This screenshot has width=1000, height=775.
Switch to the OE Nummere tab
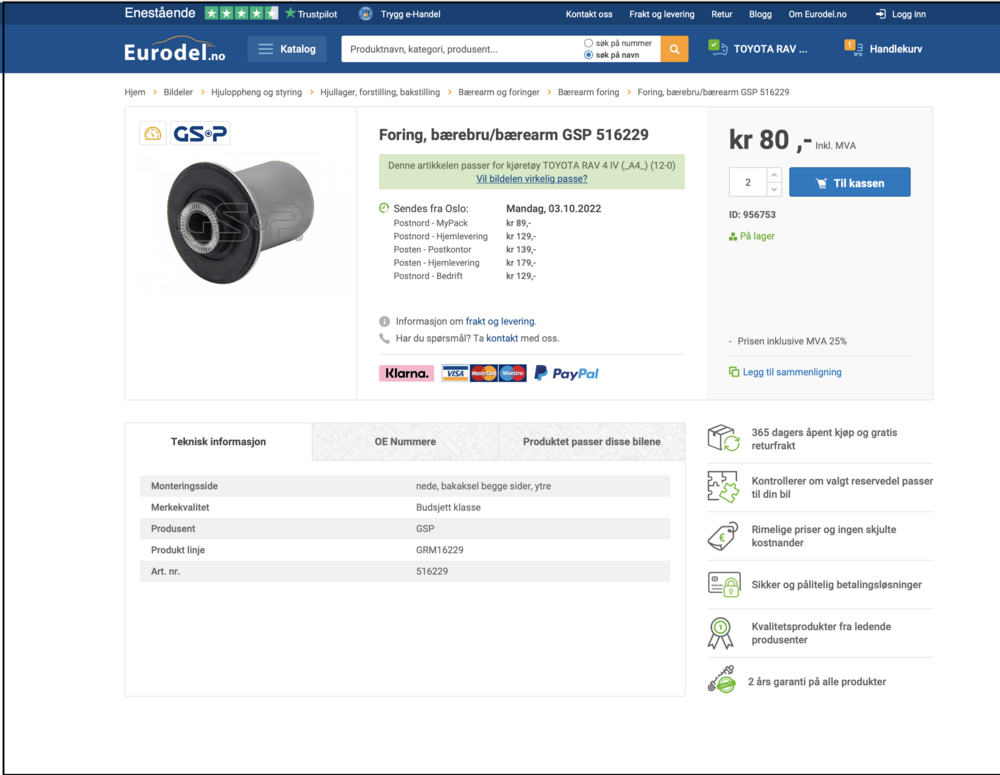pyautogui.click(x=405, y=441)
